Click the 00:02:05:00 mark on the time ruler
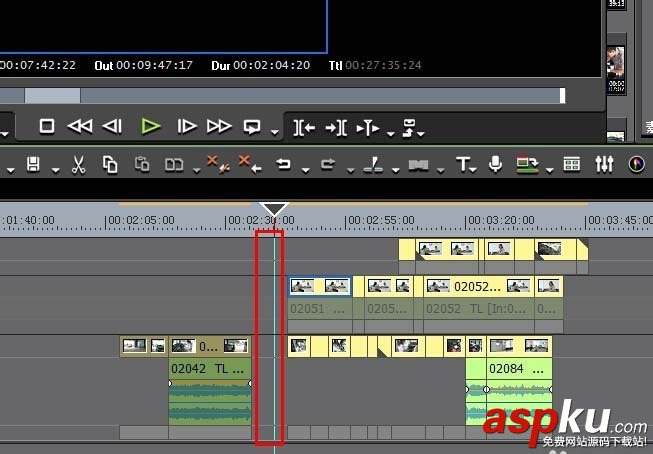The height and width of the screenshot is (454, 653). point(140,220)
